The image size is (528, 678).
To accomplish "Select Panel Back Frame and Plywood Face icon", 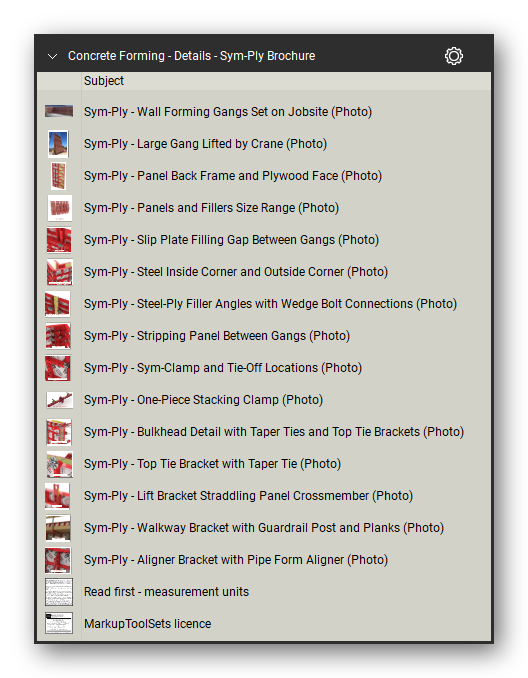I will coord(58,176).
